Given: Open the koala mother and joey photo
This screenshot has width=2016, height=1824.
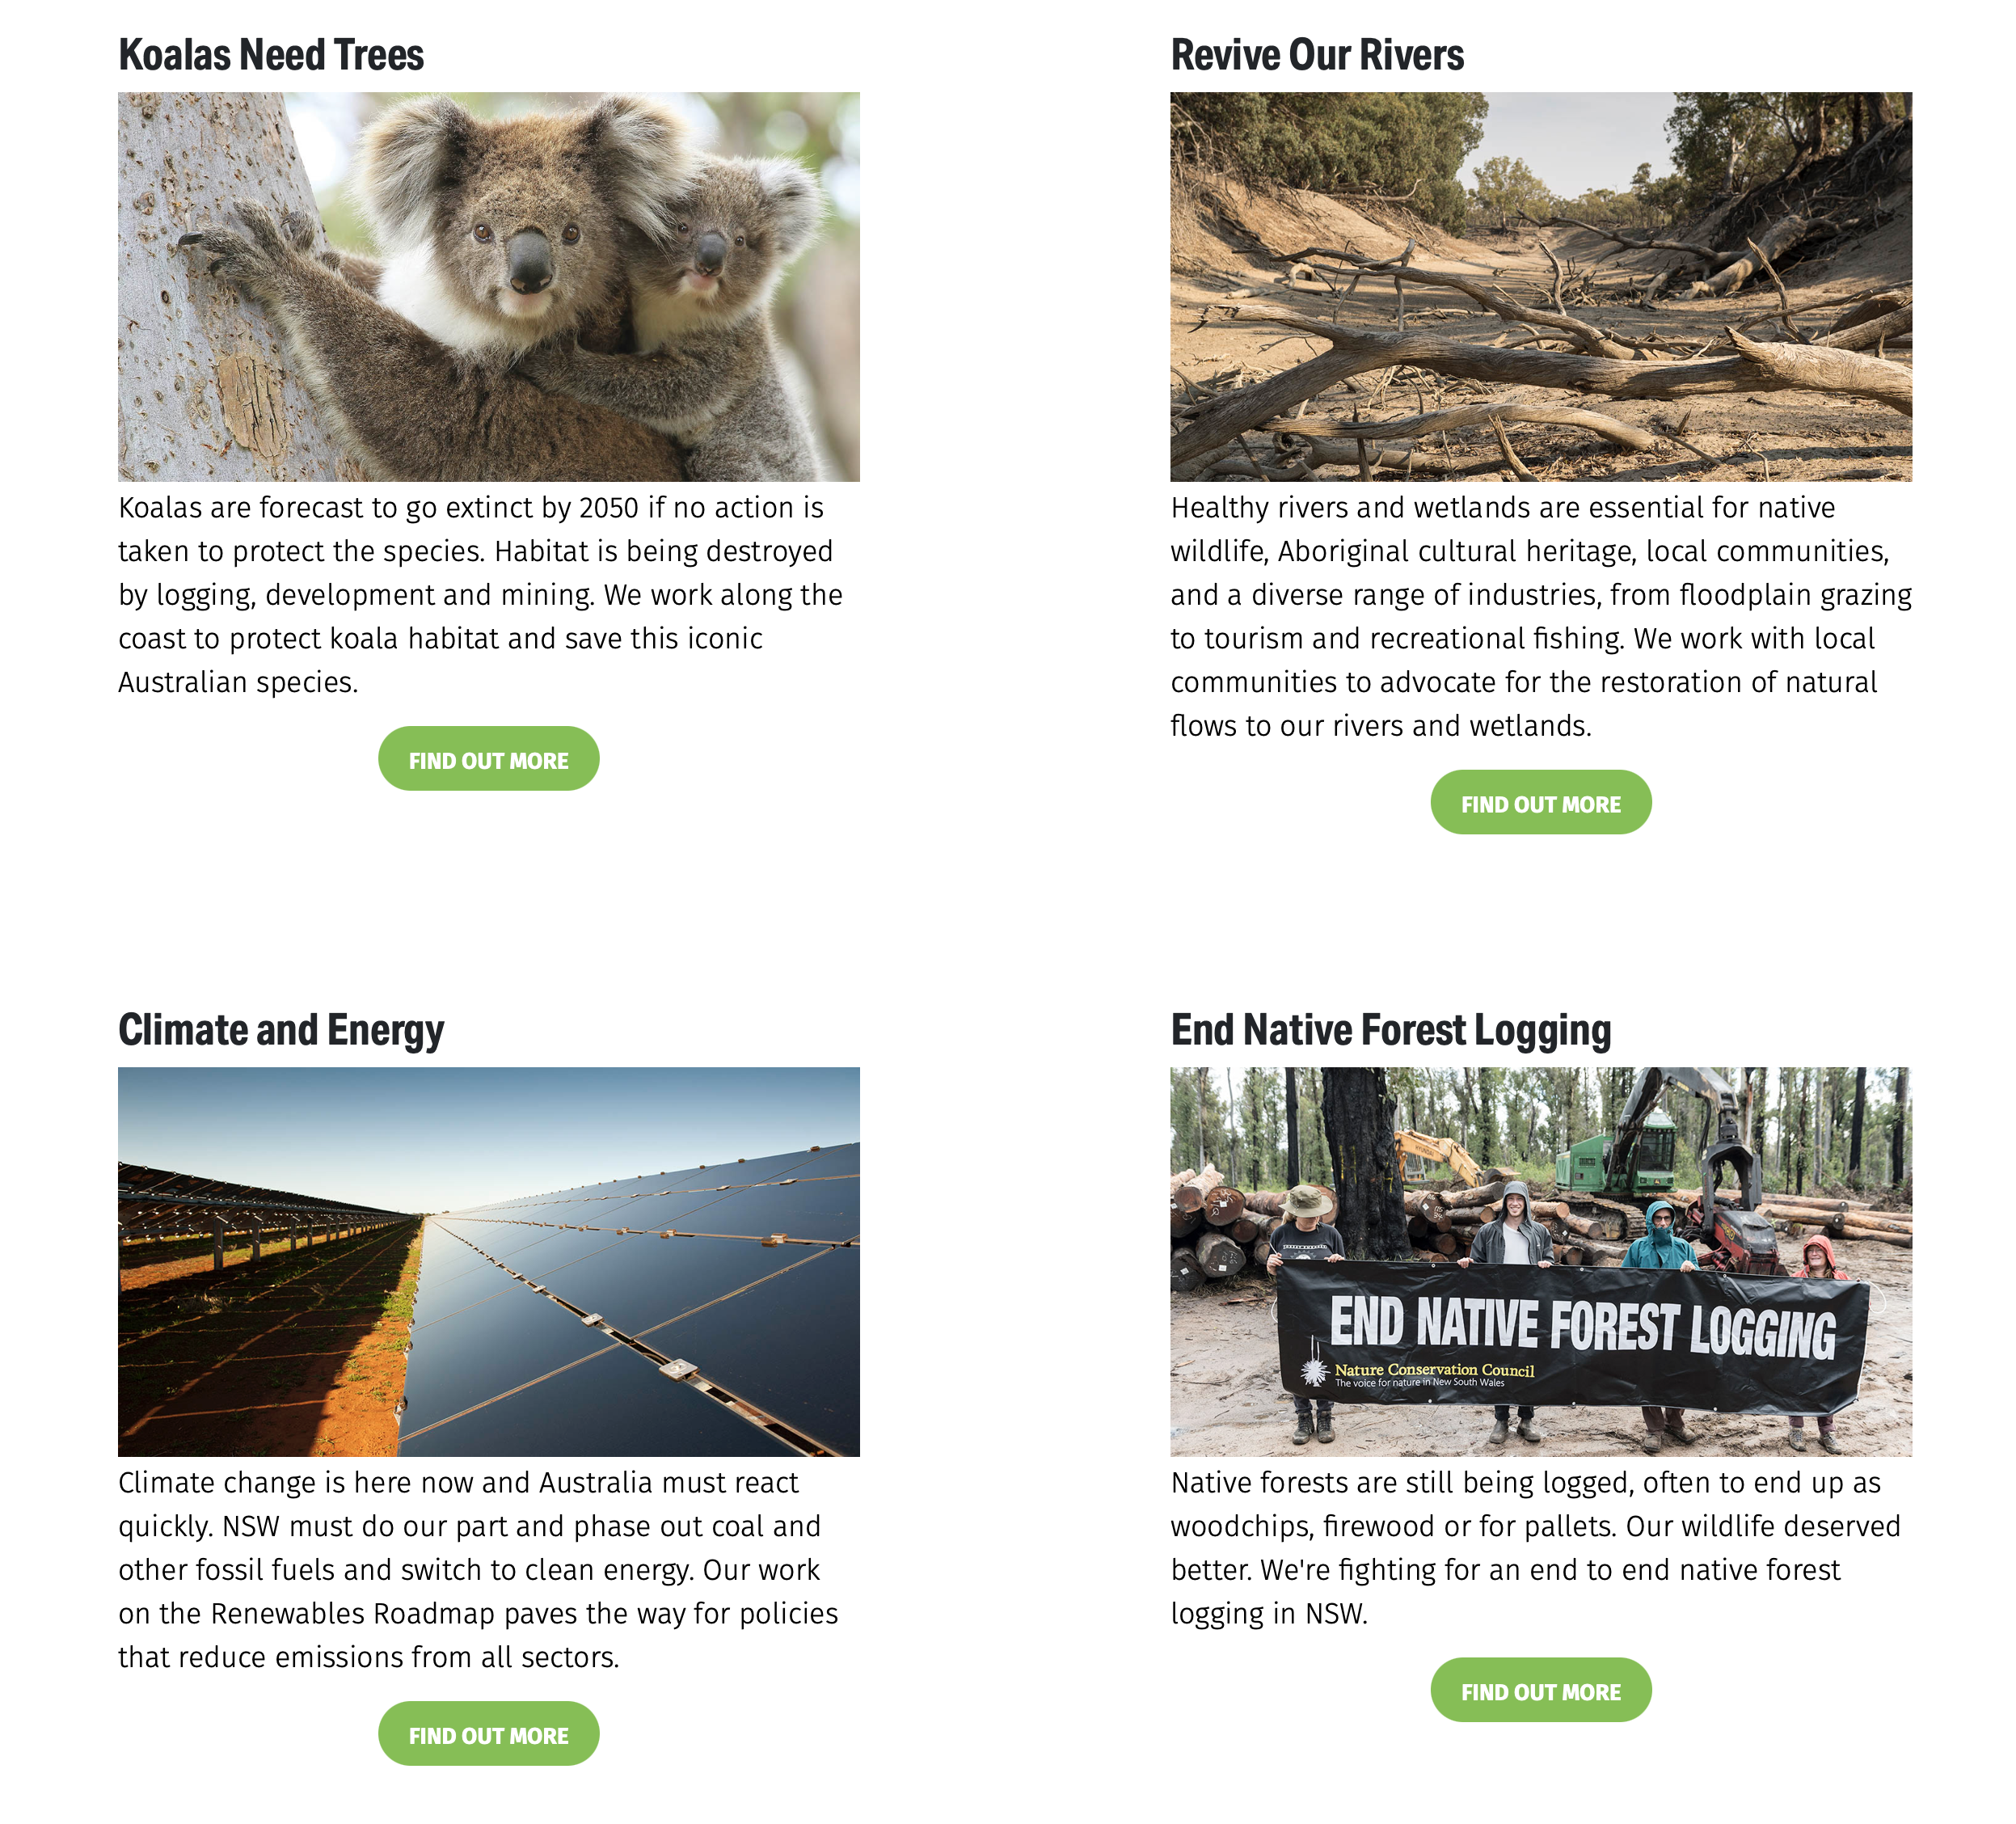Looking at the screenshot, I should (489, 287).
